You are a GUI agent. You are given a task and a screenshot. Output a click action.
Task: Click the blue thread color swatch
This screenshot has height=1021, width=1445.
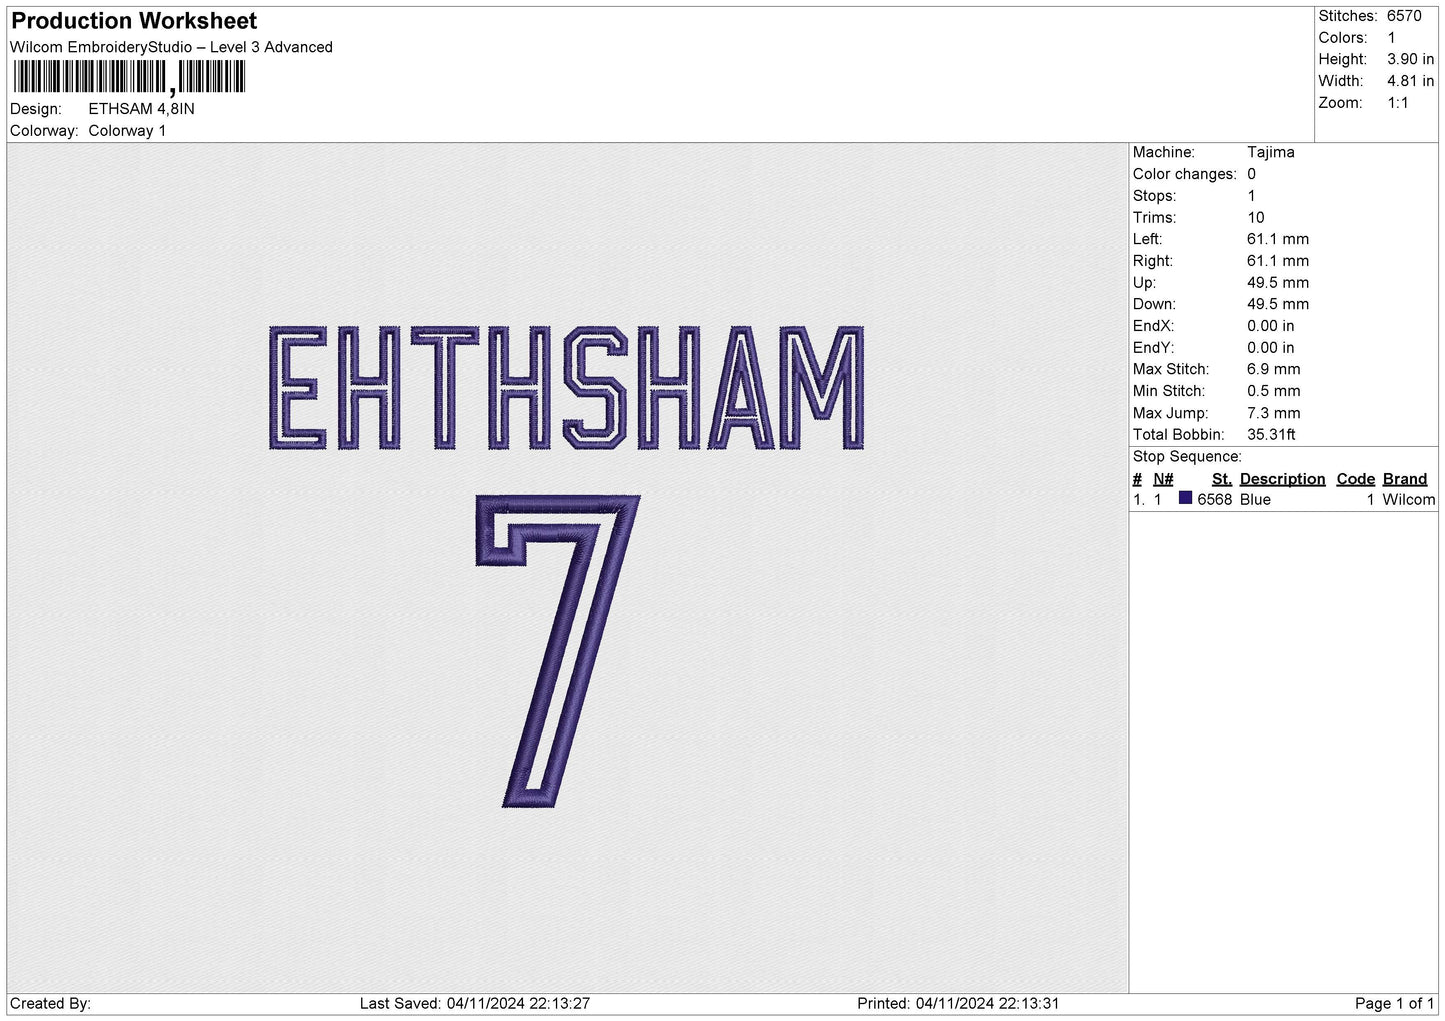click(x=1185, y=498)
